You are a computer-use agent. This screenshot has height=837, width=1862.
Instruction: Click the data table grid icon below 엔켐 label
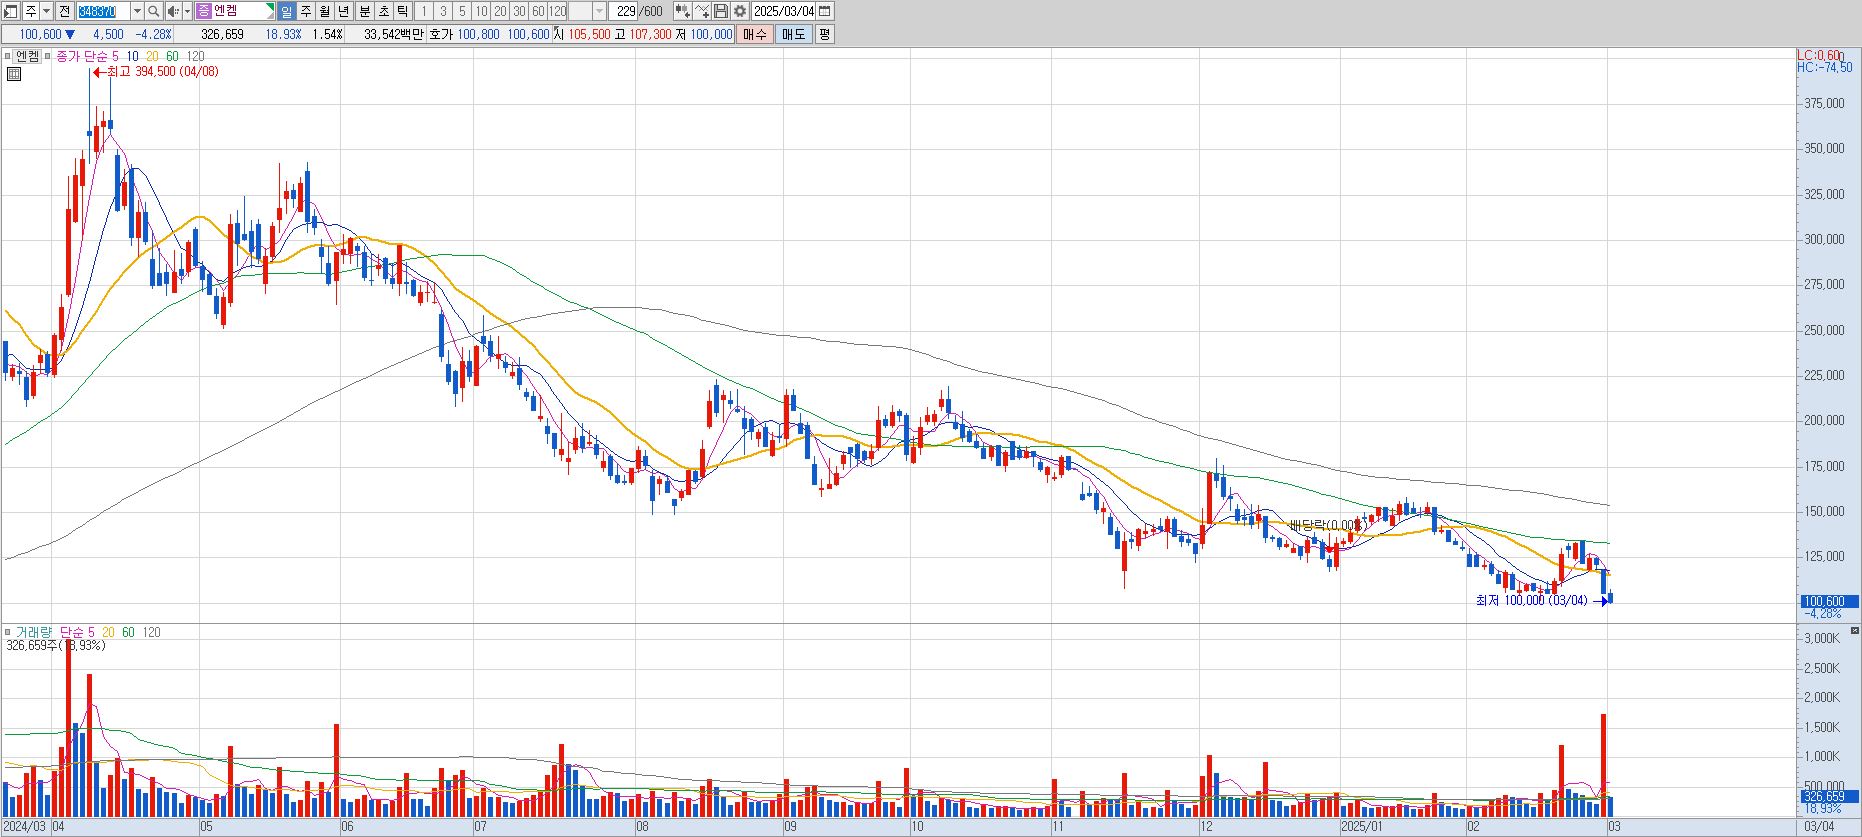(x=14, y=74)
